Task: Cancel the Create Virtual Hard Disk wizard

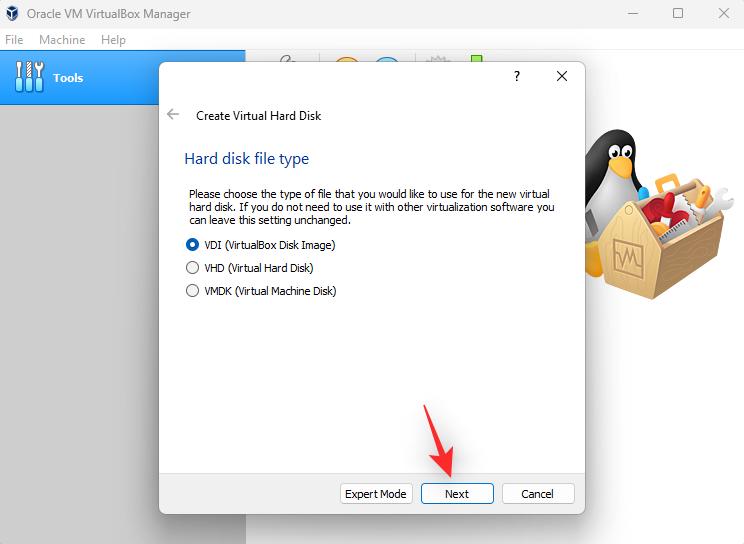Action: click(x=538, y=494)
